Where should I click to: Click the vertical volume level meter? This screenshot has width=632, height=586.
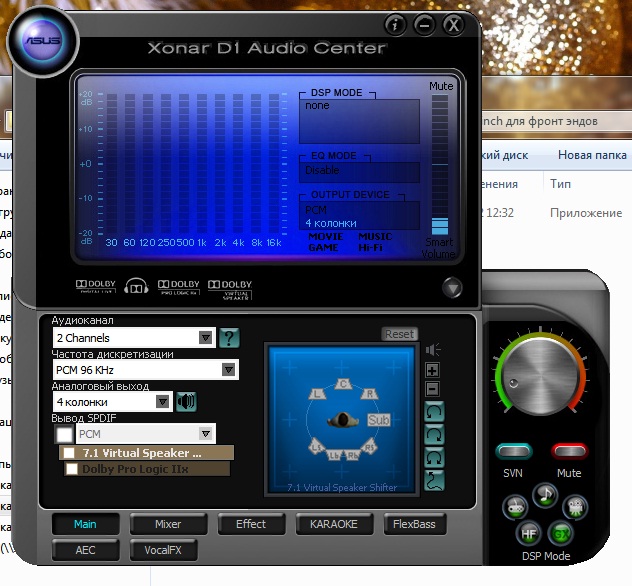(x=440, y=164)
